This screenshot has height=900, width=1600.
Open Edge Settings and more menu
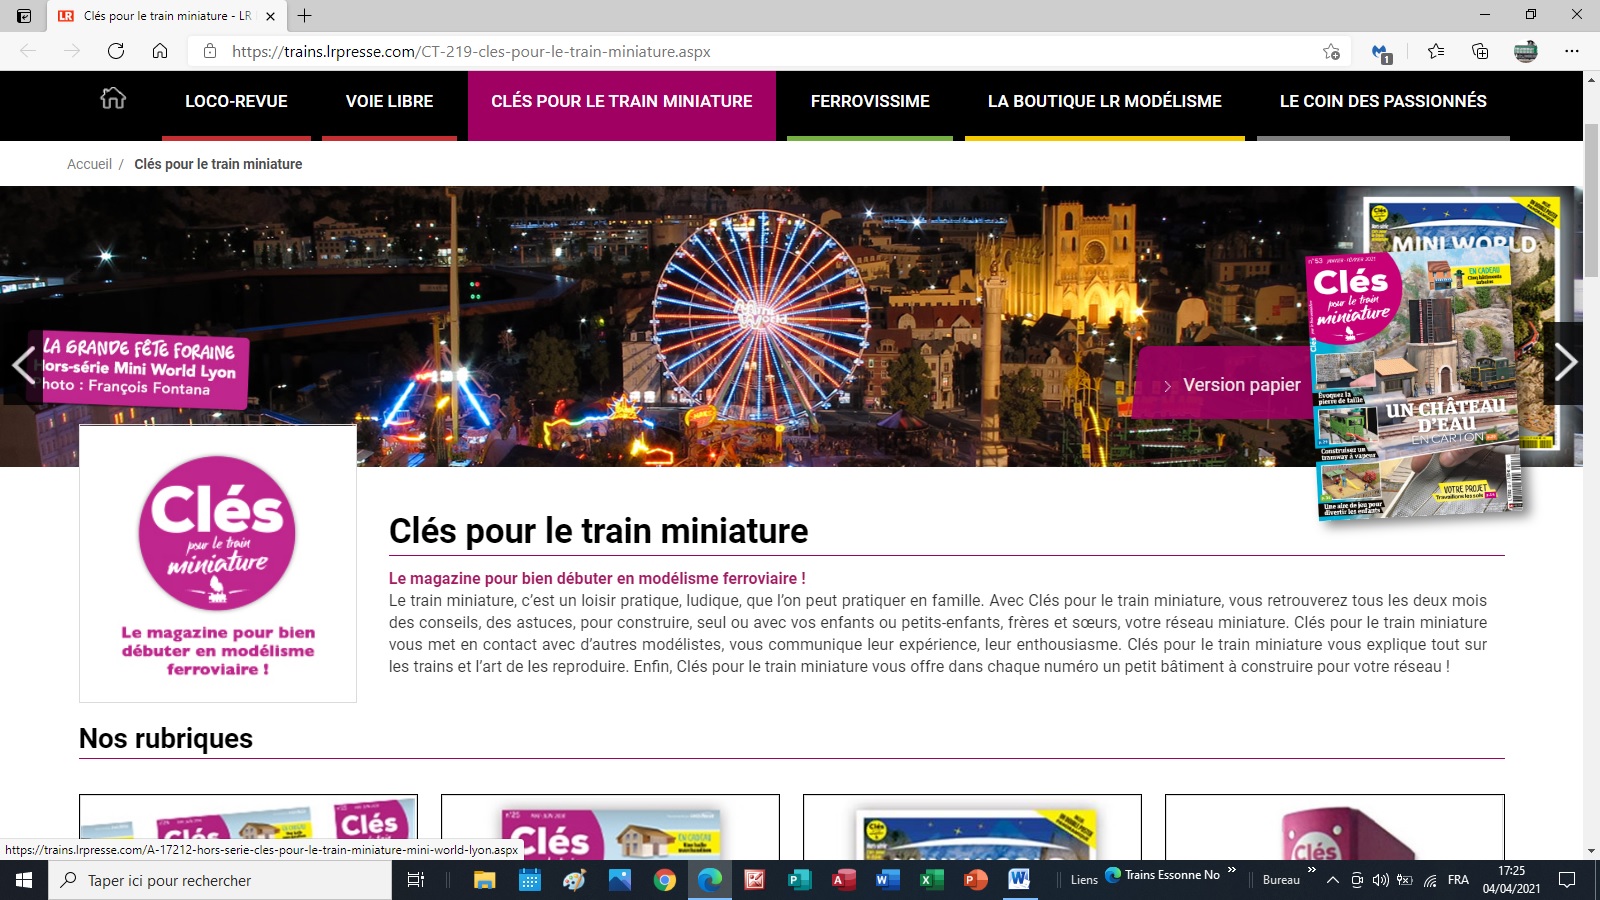(1572, 51)
